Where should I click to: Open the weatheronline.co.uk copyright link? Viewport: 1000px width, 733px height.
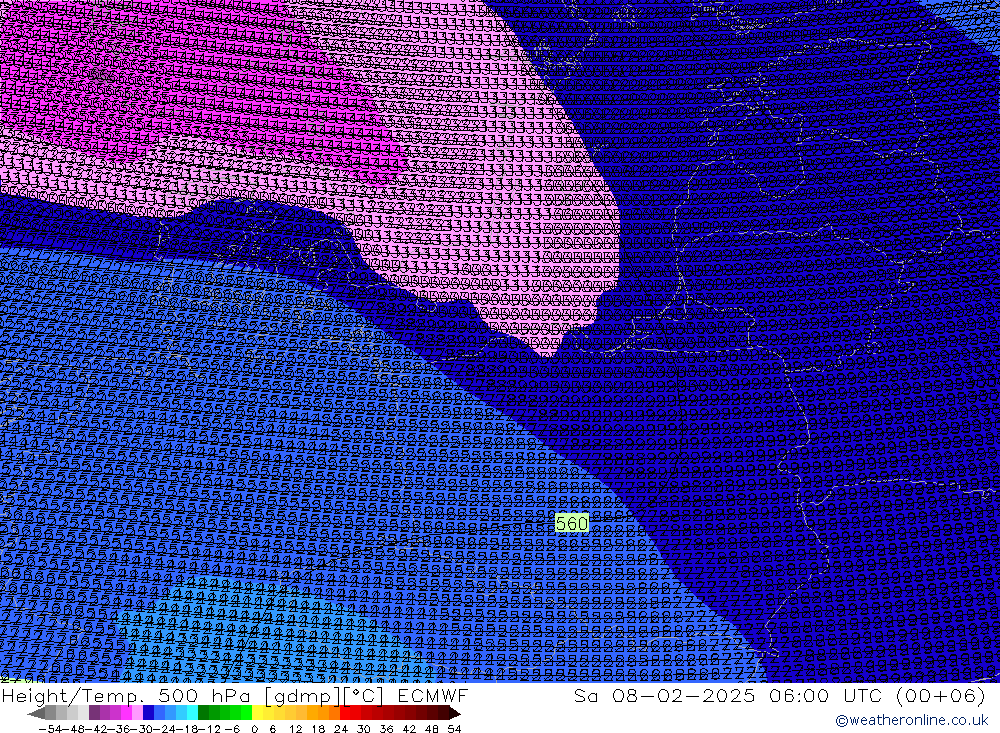[x=911, y=720]
